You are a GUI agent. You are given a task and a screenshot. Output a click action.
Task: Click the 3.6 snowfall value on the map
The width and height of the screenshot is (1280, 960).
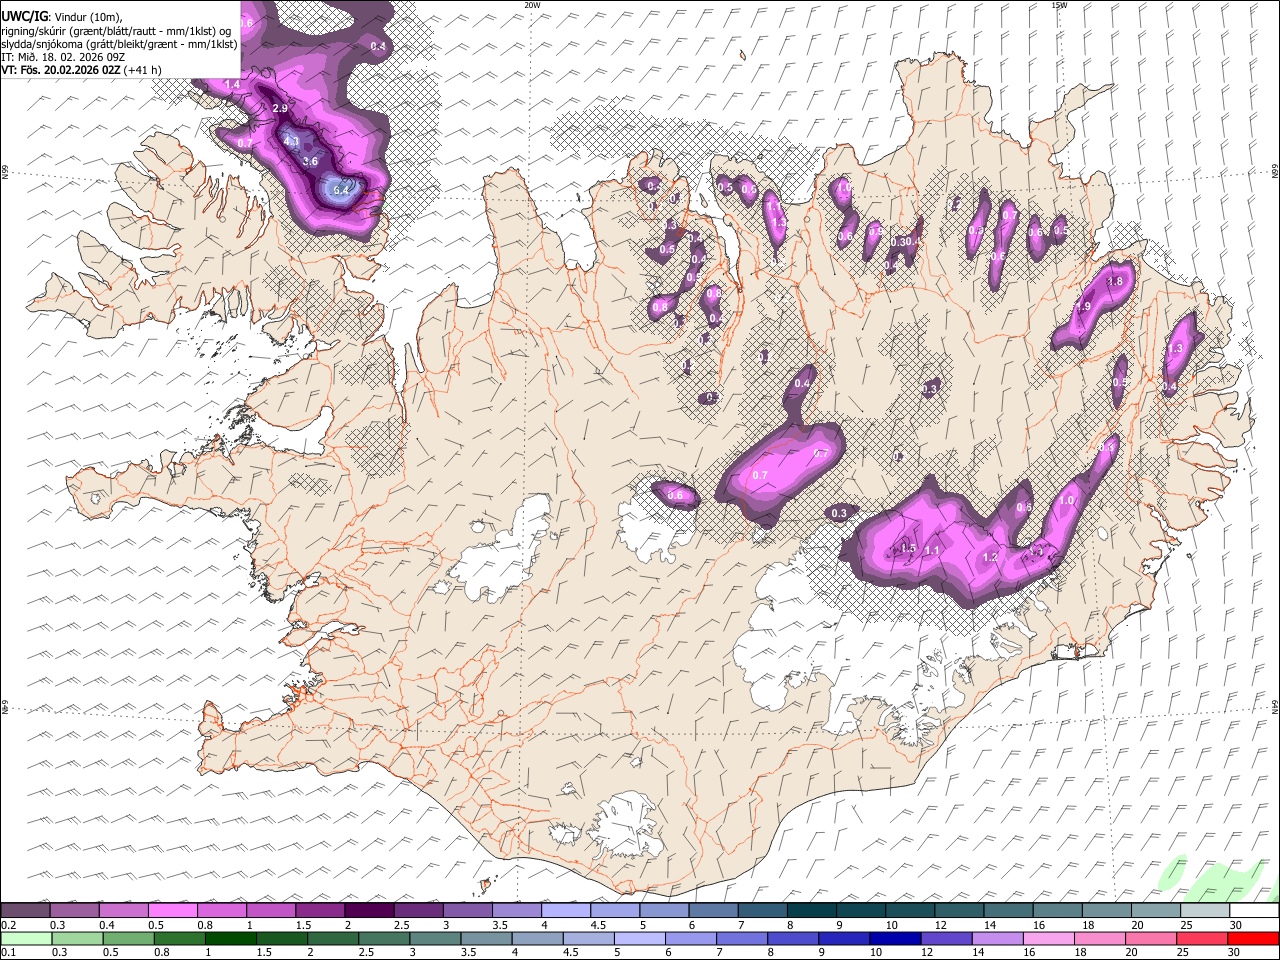coord(310,161)
